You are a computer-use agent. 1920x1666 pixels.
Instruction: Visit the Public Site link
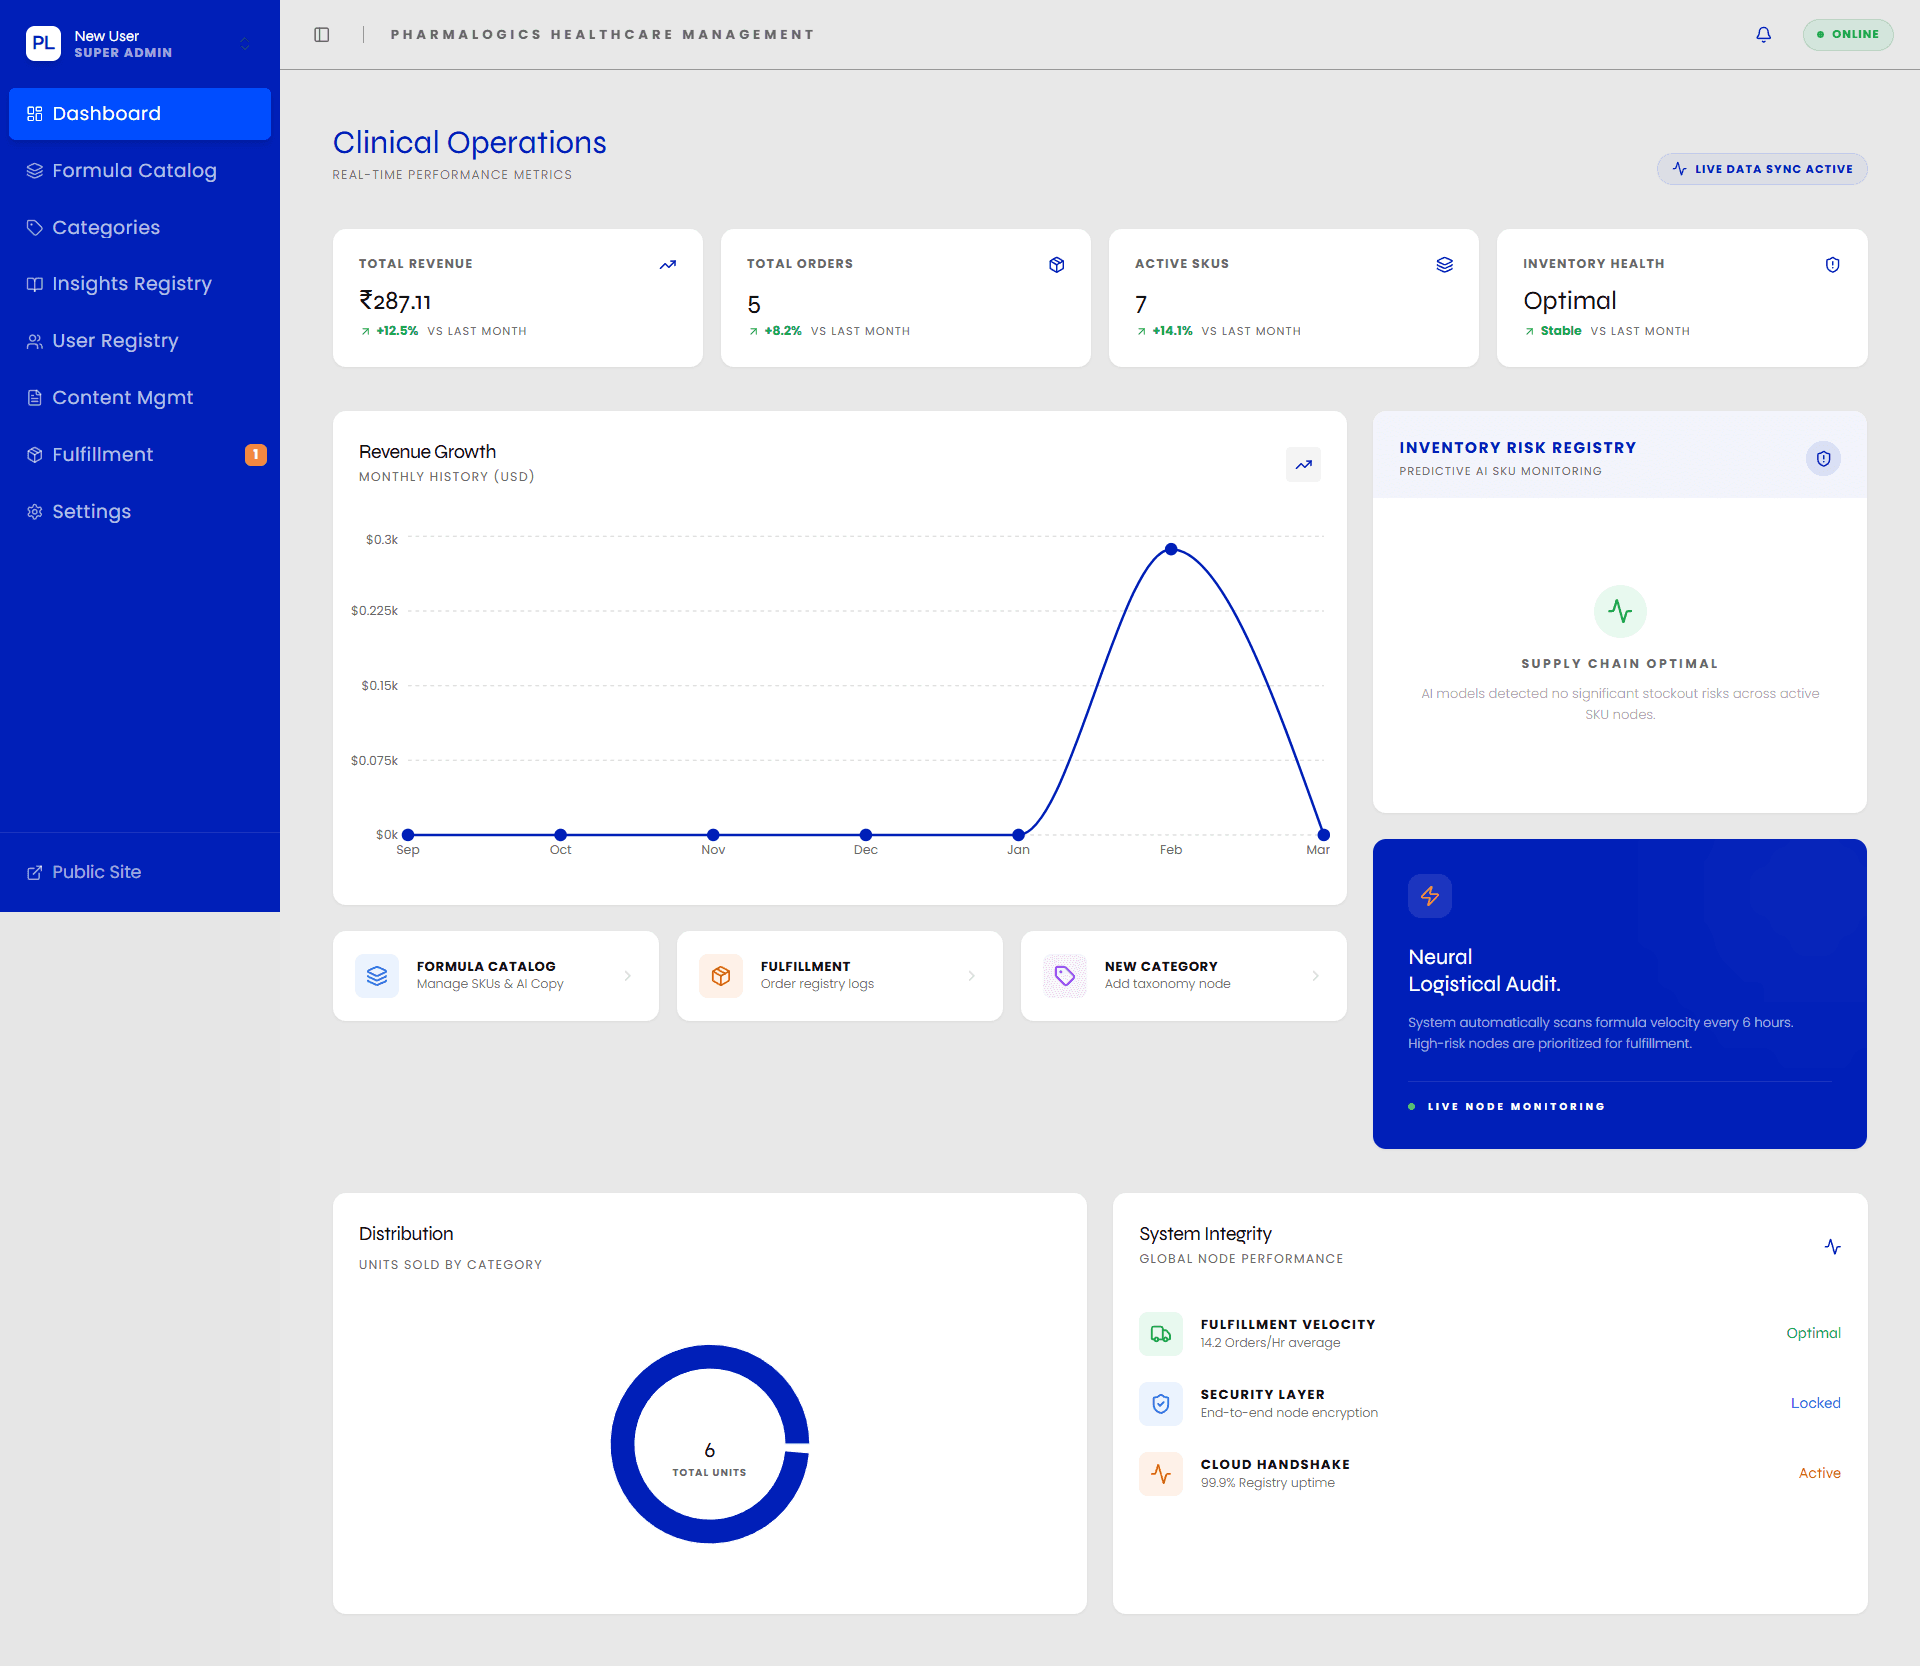click(140, 872)
